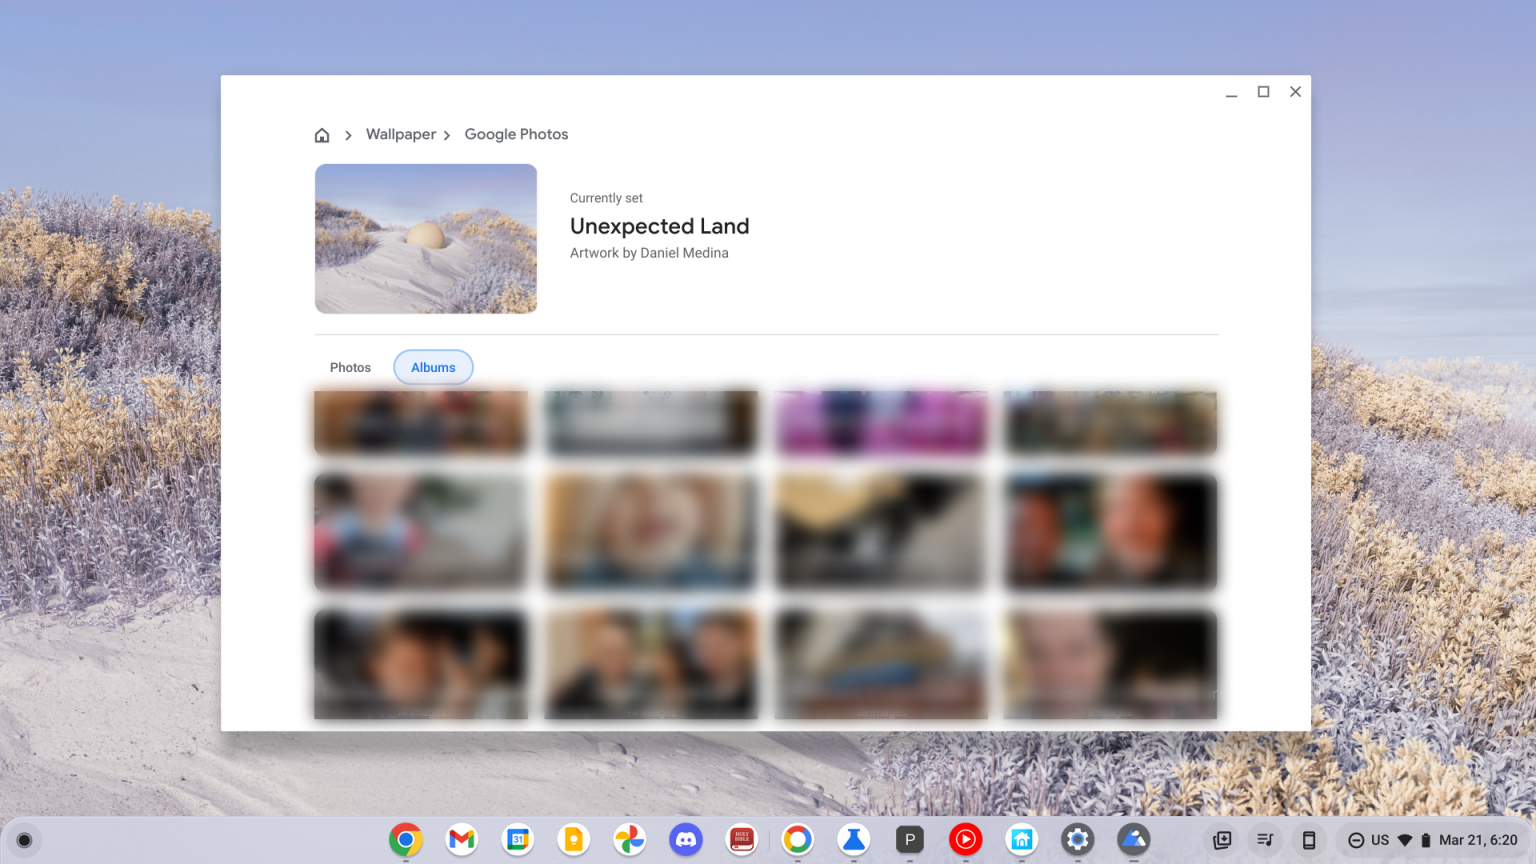Click the home icon in the breadcrumb
Image resolution: width=1536 pixels, height=864 pixels.
[x=322, y=134]
